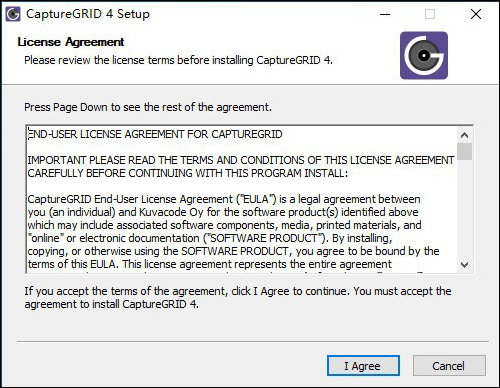
Task: Close the setup window with X
Action: click(x=476, y=14)
